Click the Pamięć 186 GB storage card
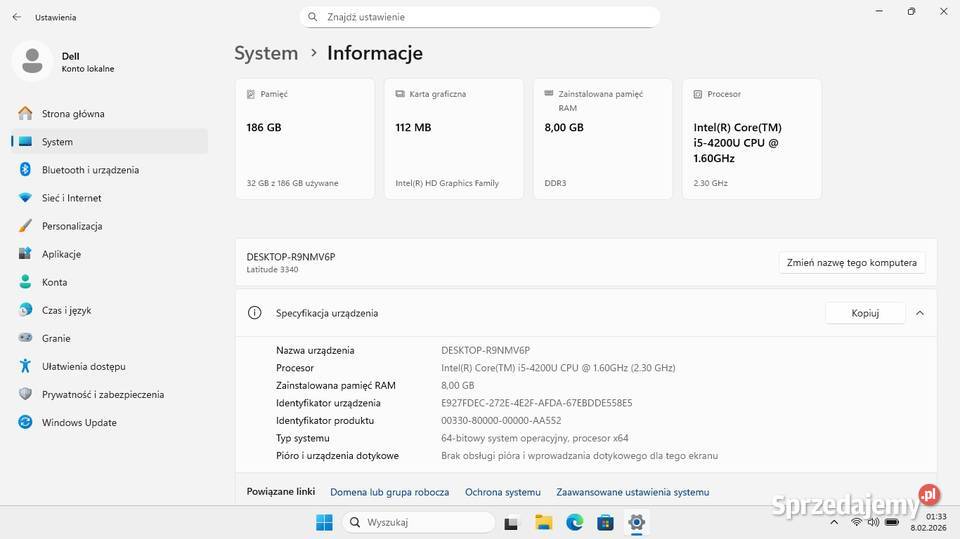 pos(304,138)
